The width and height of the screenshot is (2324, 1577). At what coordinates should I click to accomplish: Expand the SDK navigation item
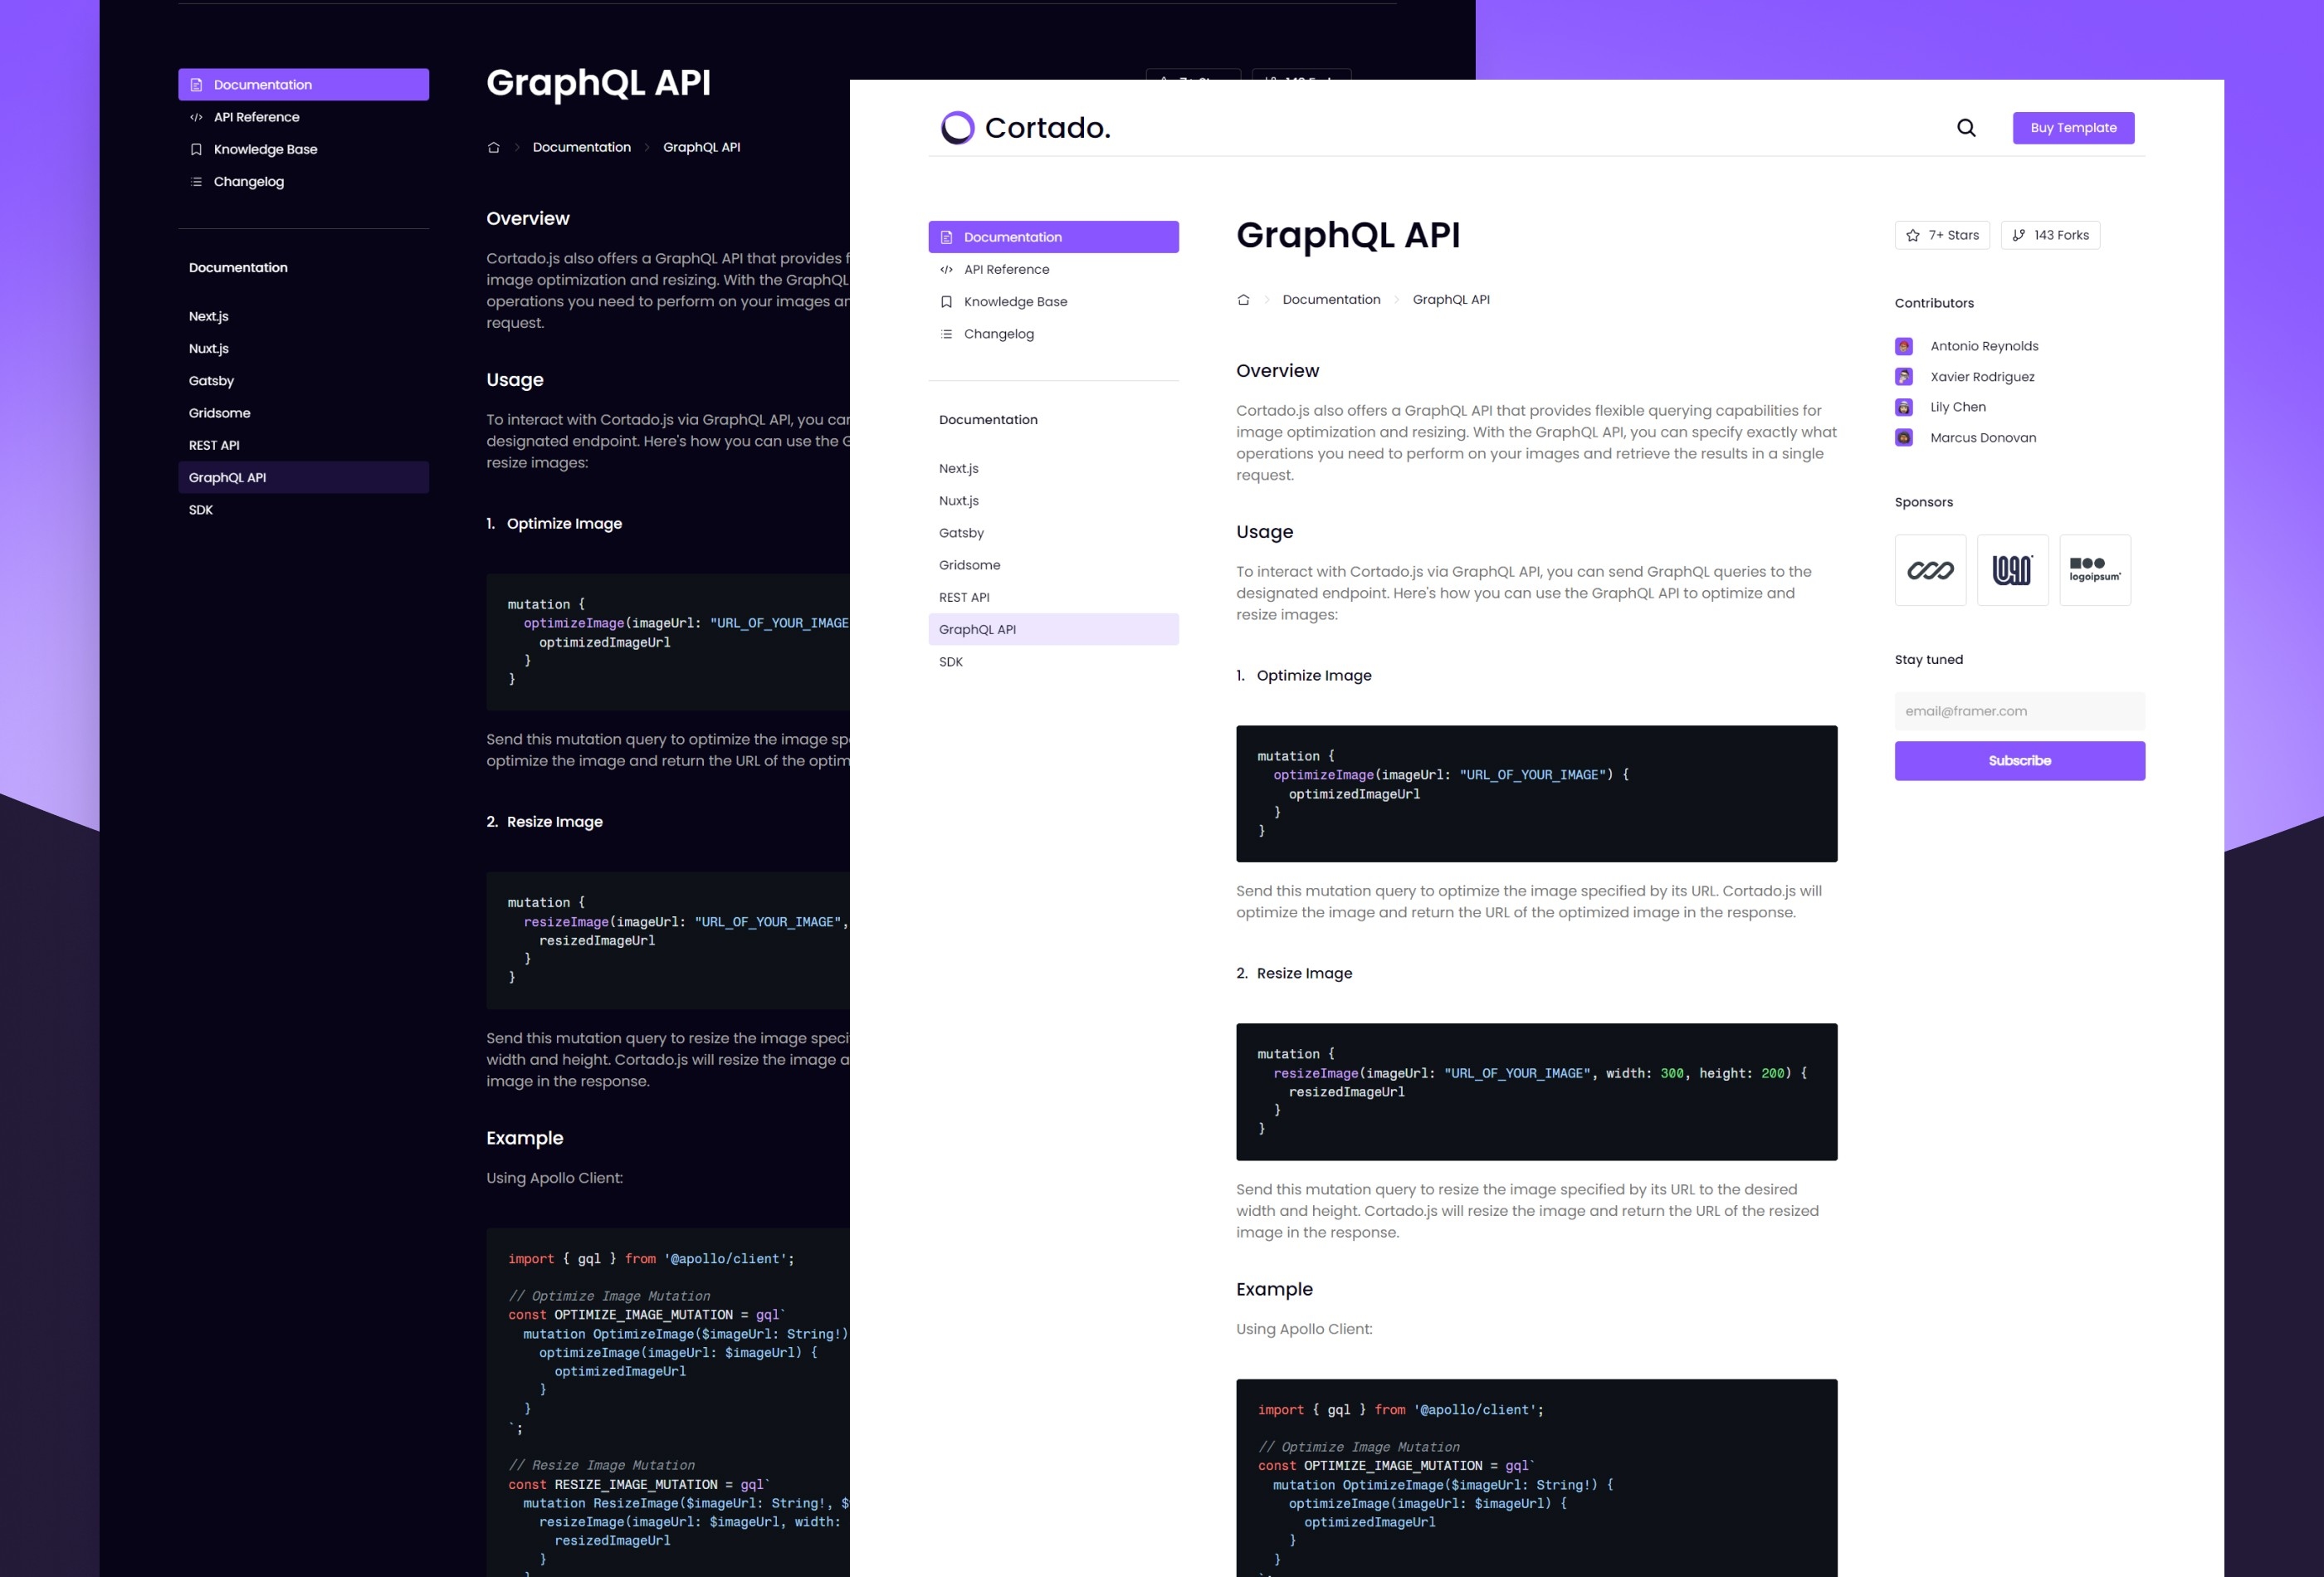click(950, 662)
